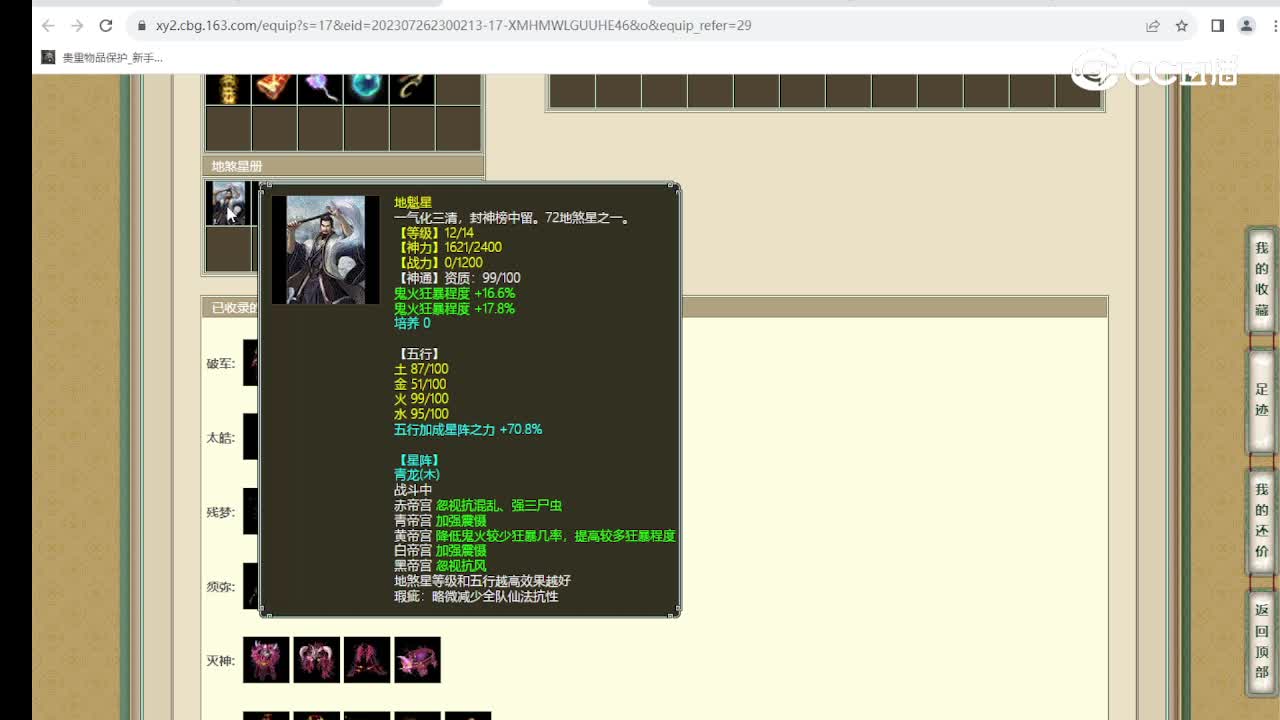The image size is (1280, 720).
Task: Click the 灭神: set label
Action: point(221,661)
